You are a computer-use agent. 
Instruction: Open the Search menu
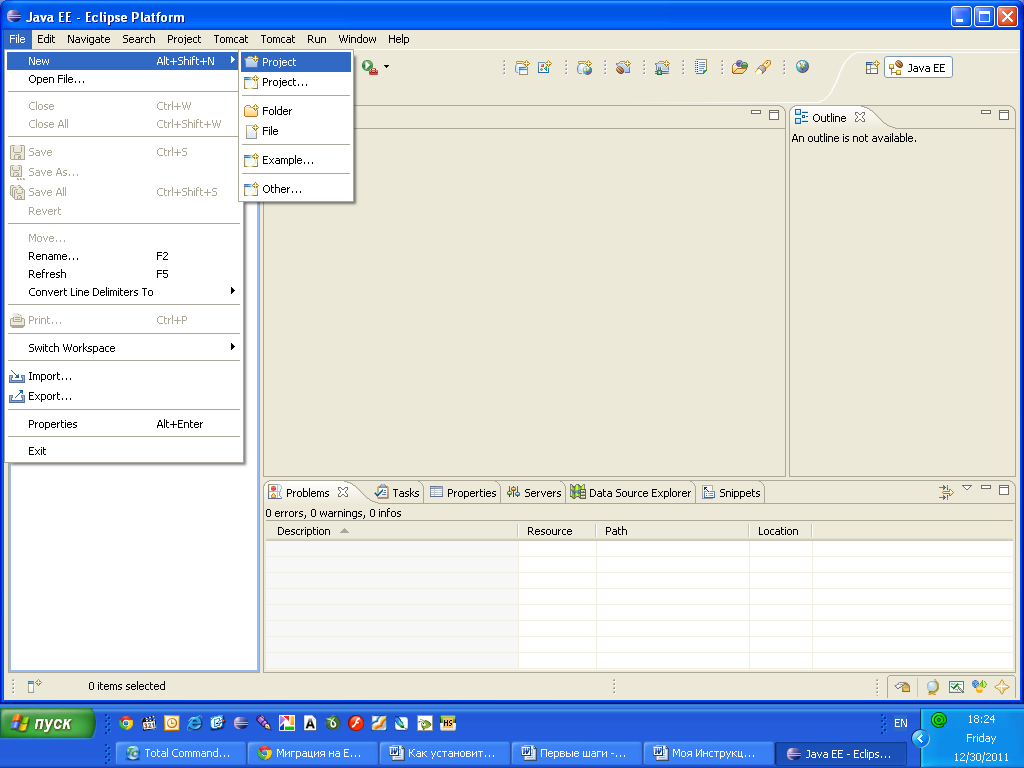138,39
